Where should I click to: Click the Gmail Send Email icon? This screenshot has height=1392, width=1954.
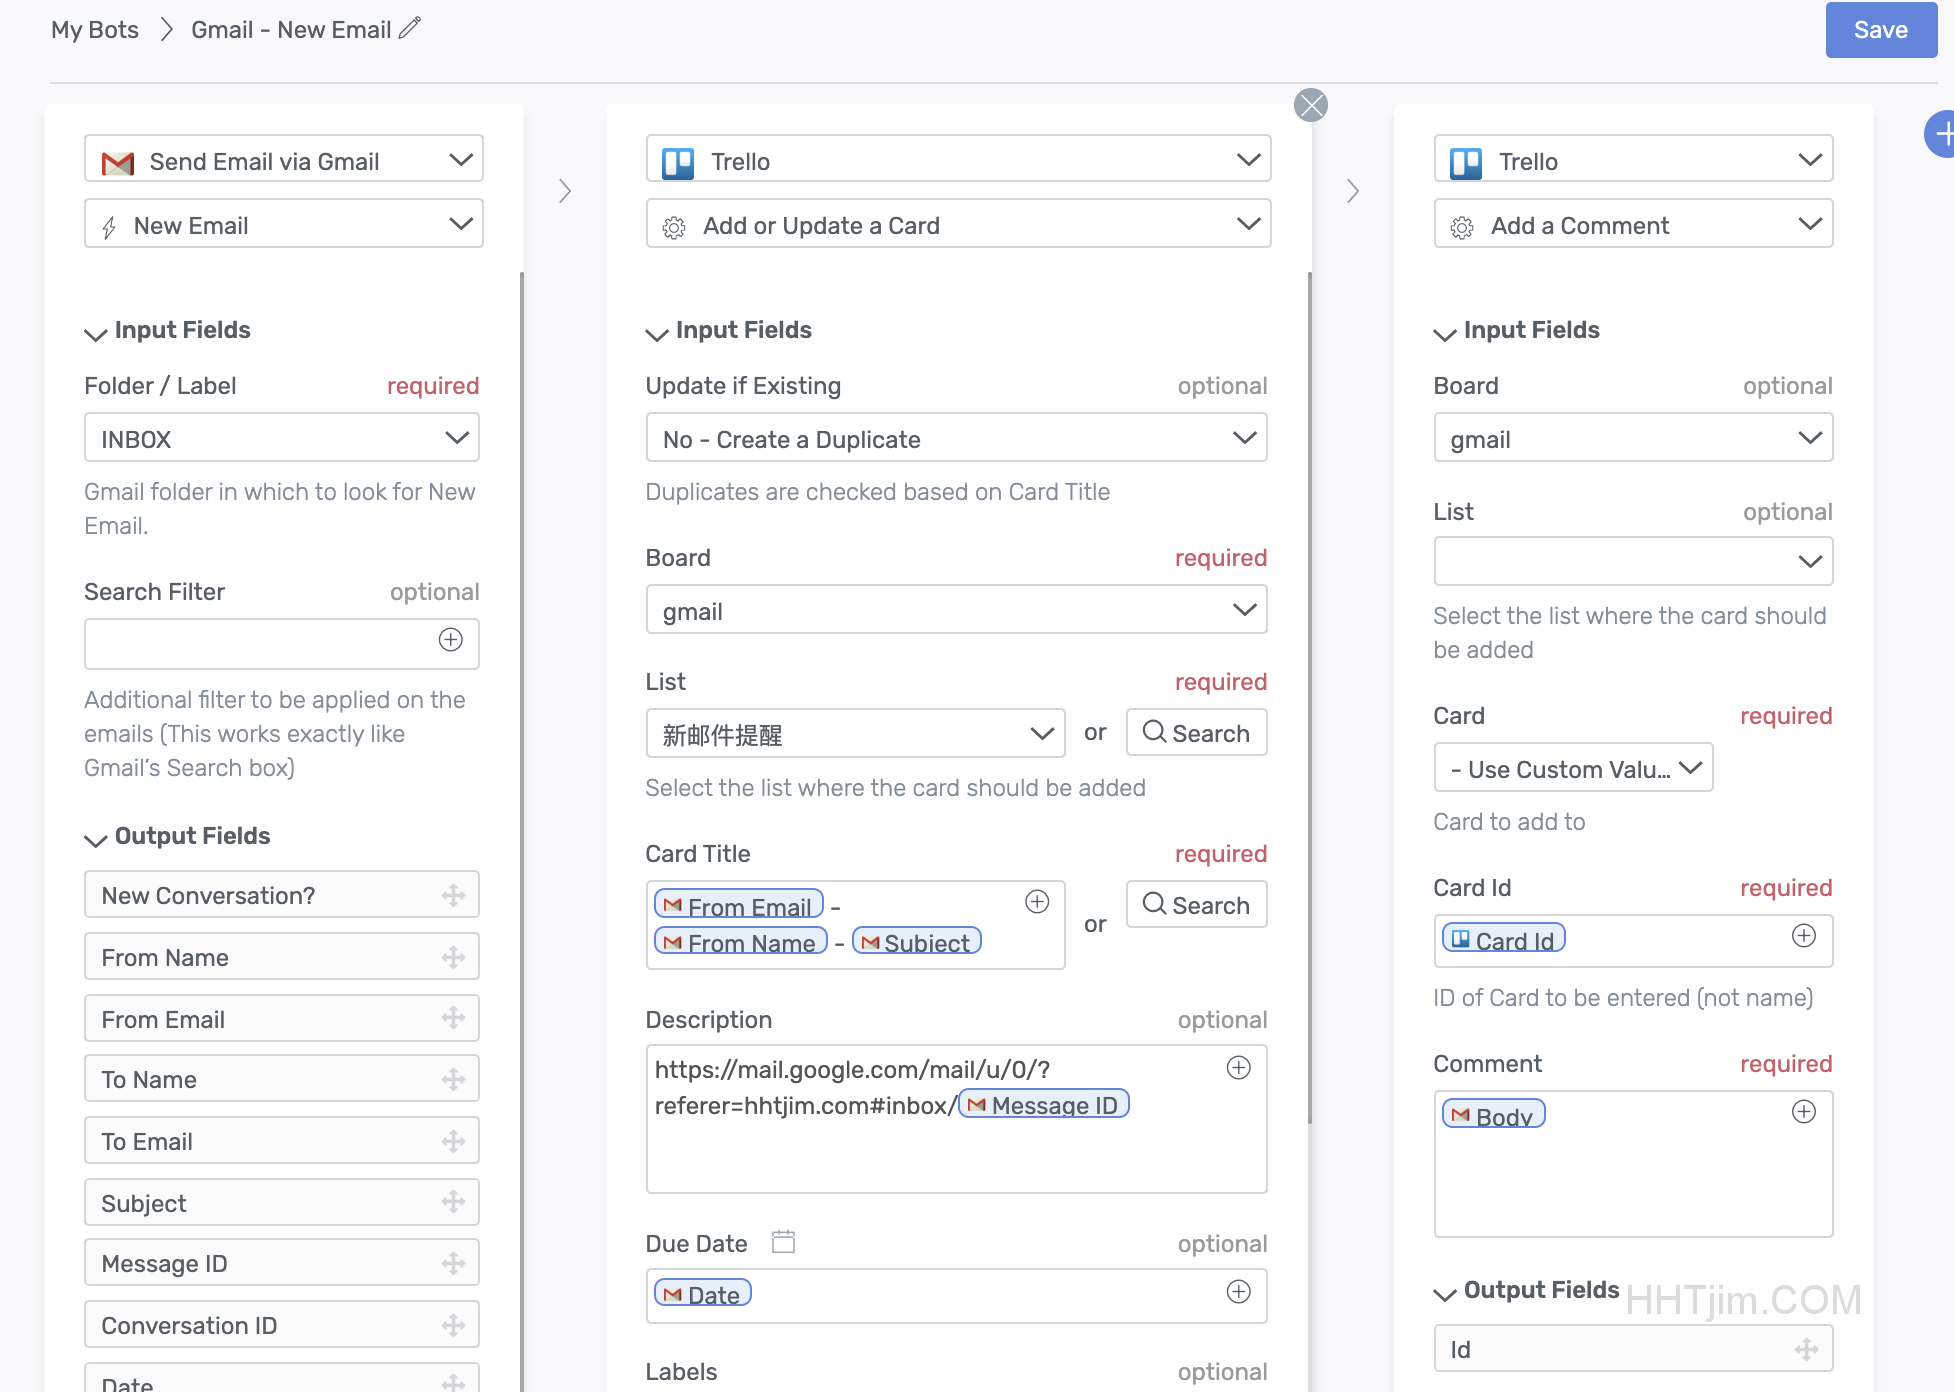click(118, 160)
